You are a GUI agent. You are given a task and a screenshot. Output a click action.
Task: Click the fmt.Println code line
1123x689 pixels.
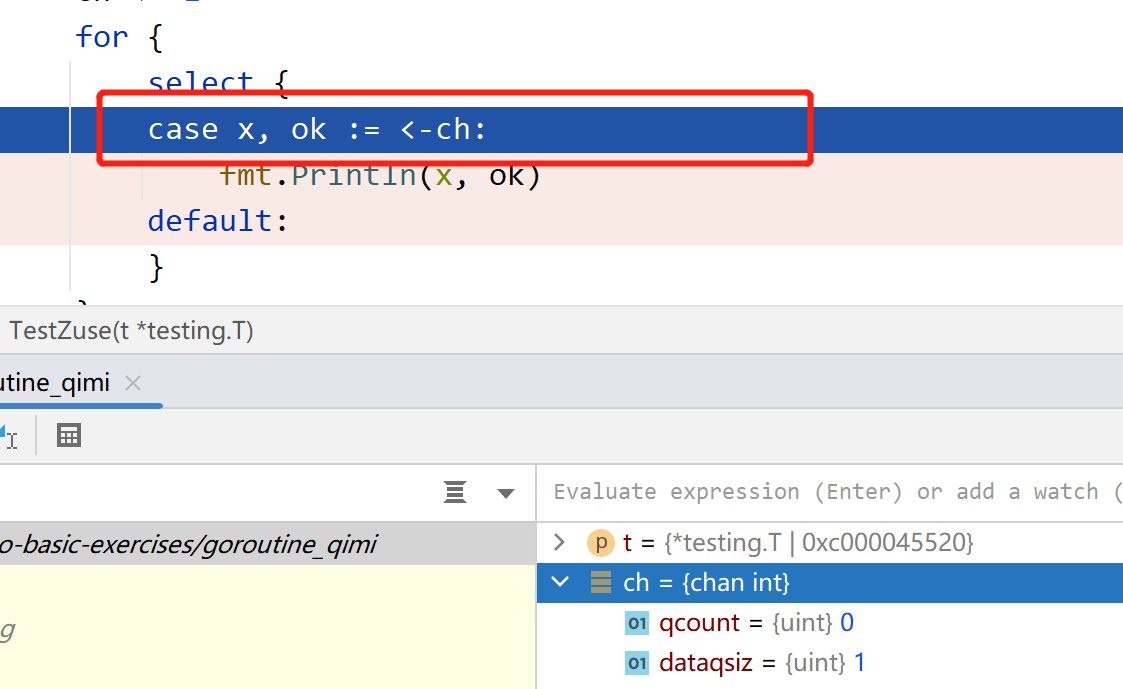(x=380, y=176)
